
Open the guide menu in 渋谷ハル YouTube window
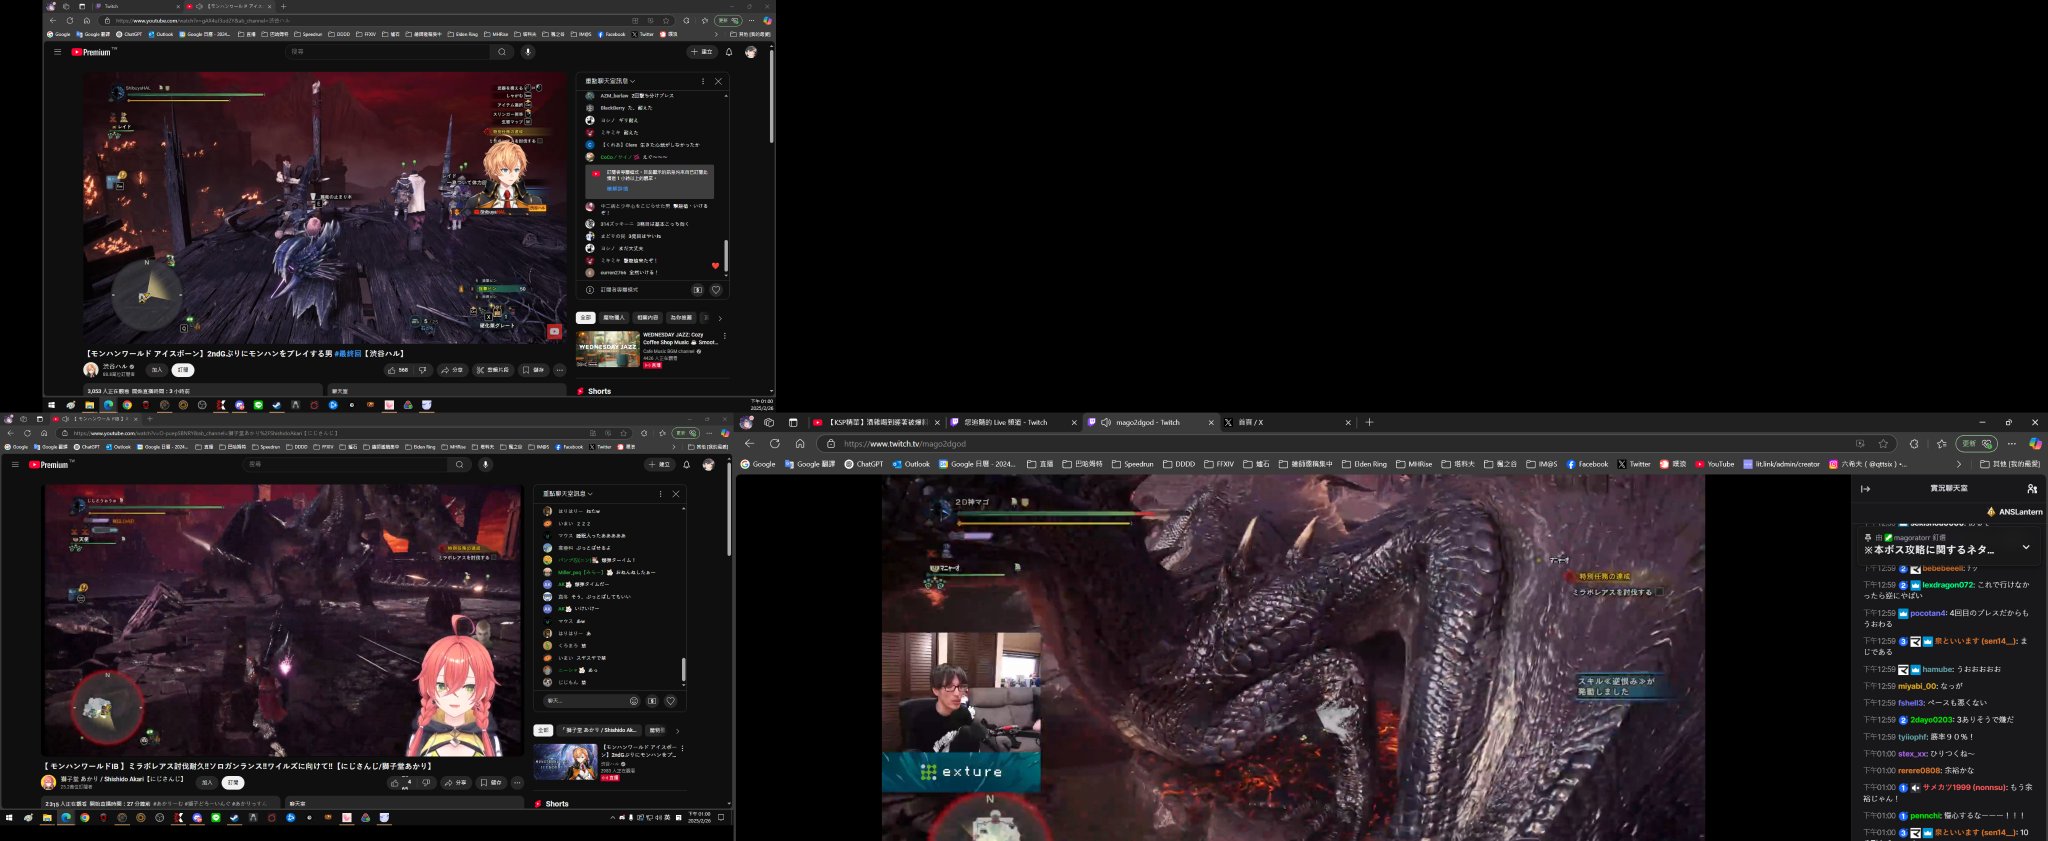click(57, 52)
